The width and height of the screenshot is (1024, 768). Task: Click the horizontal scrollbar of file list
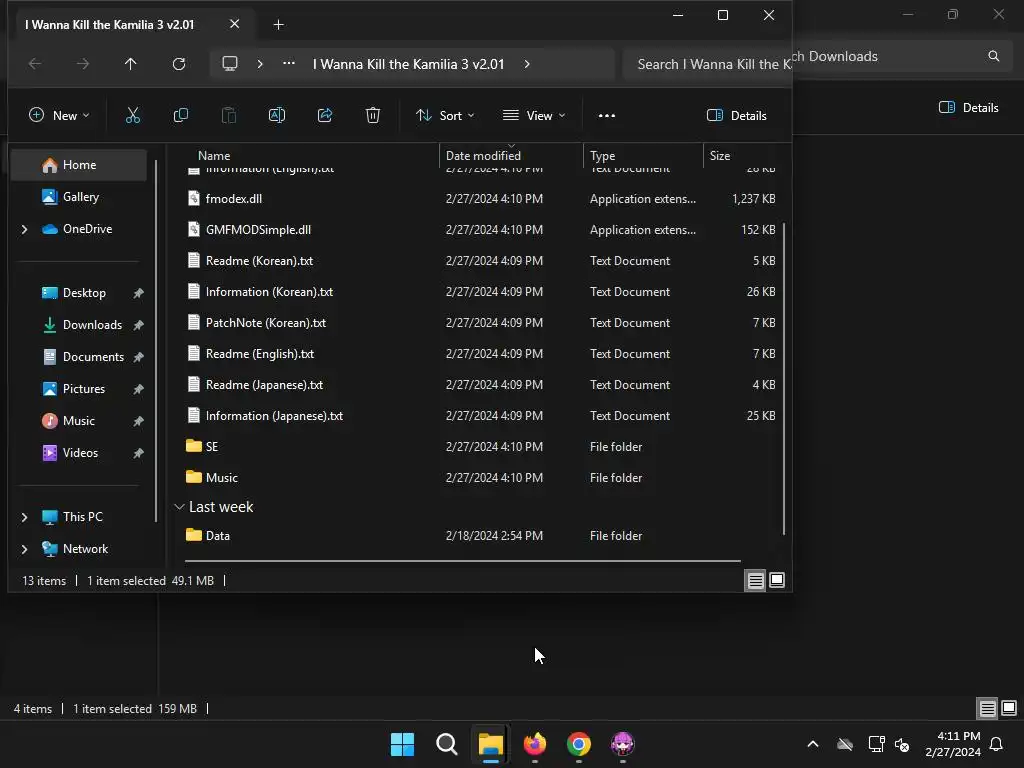click(x=462, y=560)
